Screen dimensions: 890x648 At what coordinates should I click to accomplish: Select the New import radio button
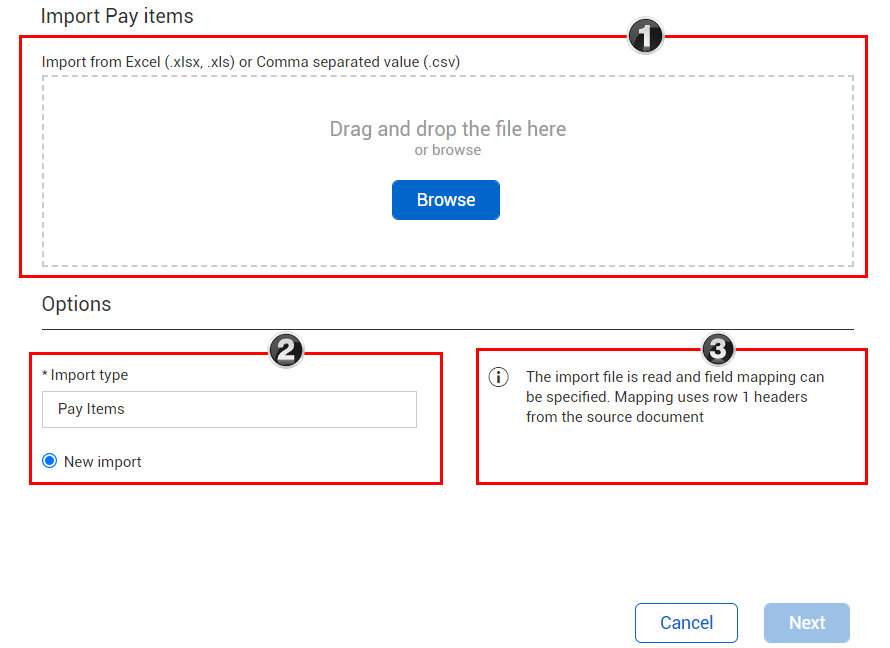(x=50, y=461)
